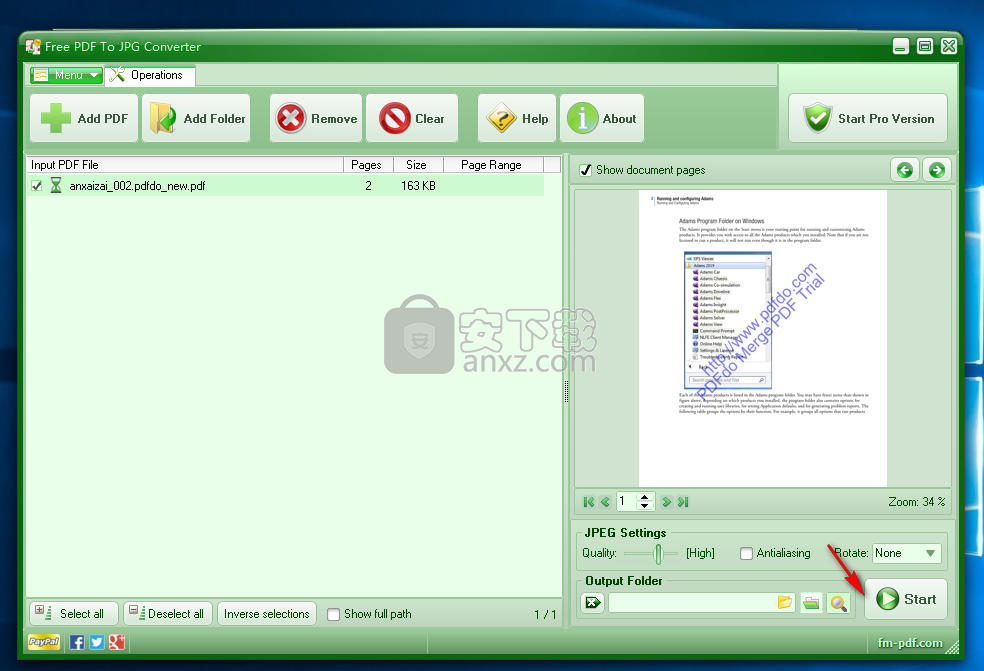The width and height of the screenshot is (984, 671).
Task: Click the Deselect all button
Action: pos(168,613)
